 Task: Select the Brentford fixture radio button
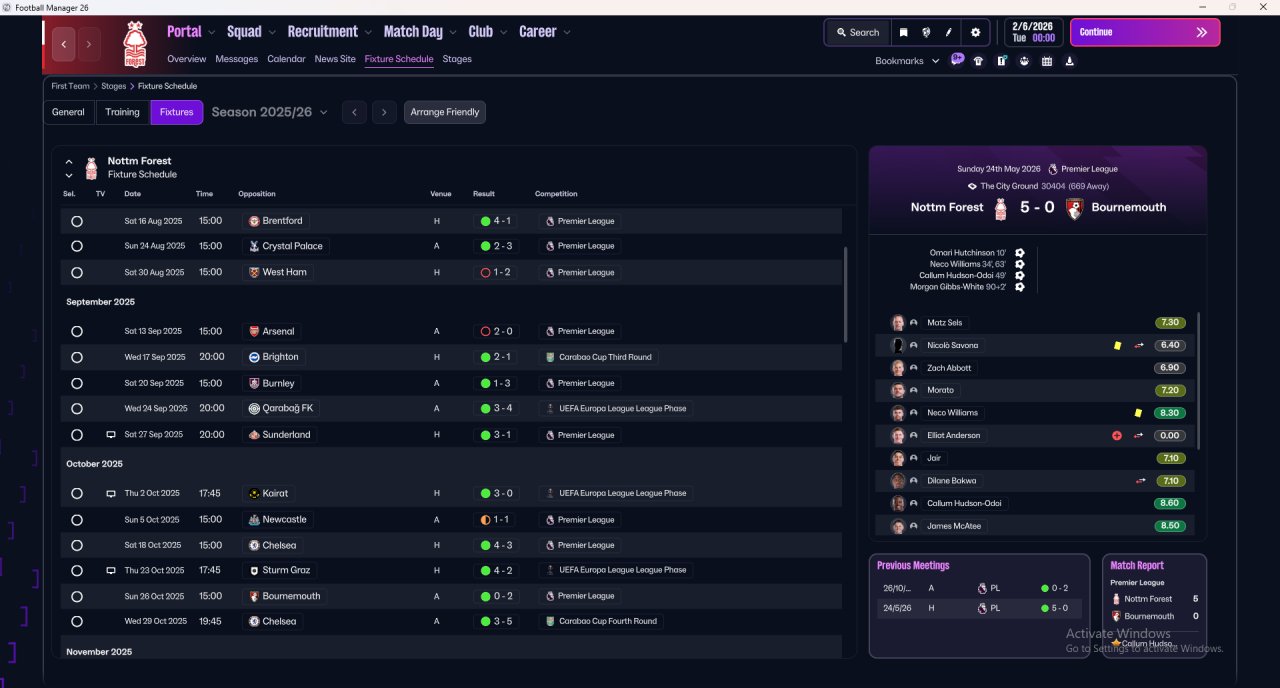click(x=77, y=221)
